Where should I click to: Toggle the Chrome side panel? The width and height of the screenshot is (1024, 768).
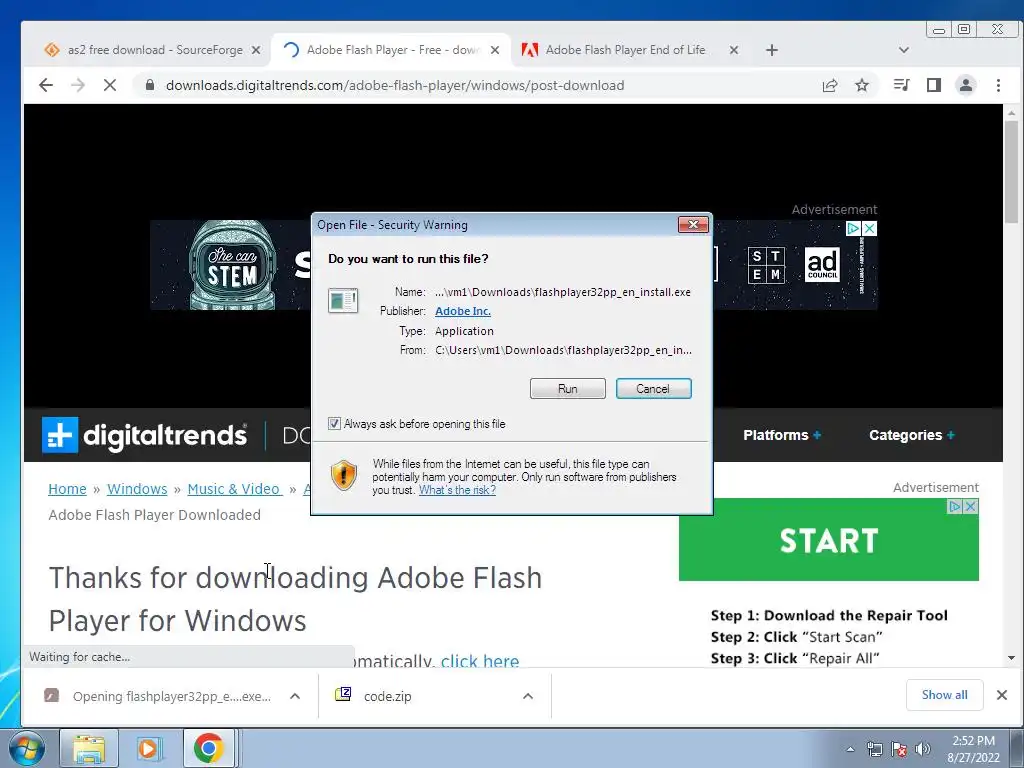(934, 85)
